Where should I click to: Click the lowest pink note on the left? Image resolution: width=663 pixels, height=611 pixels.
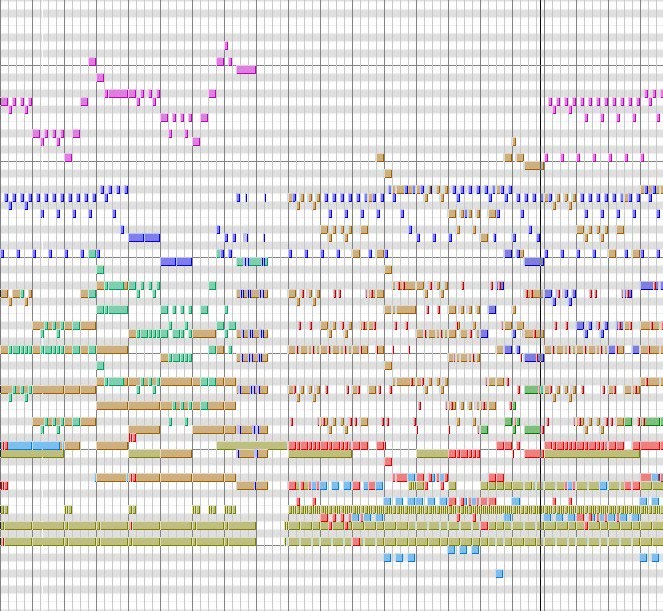pyautogui.click(x=68, y=157)
